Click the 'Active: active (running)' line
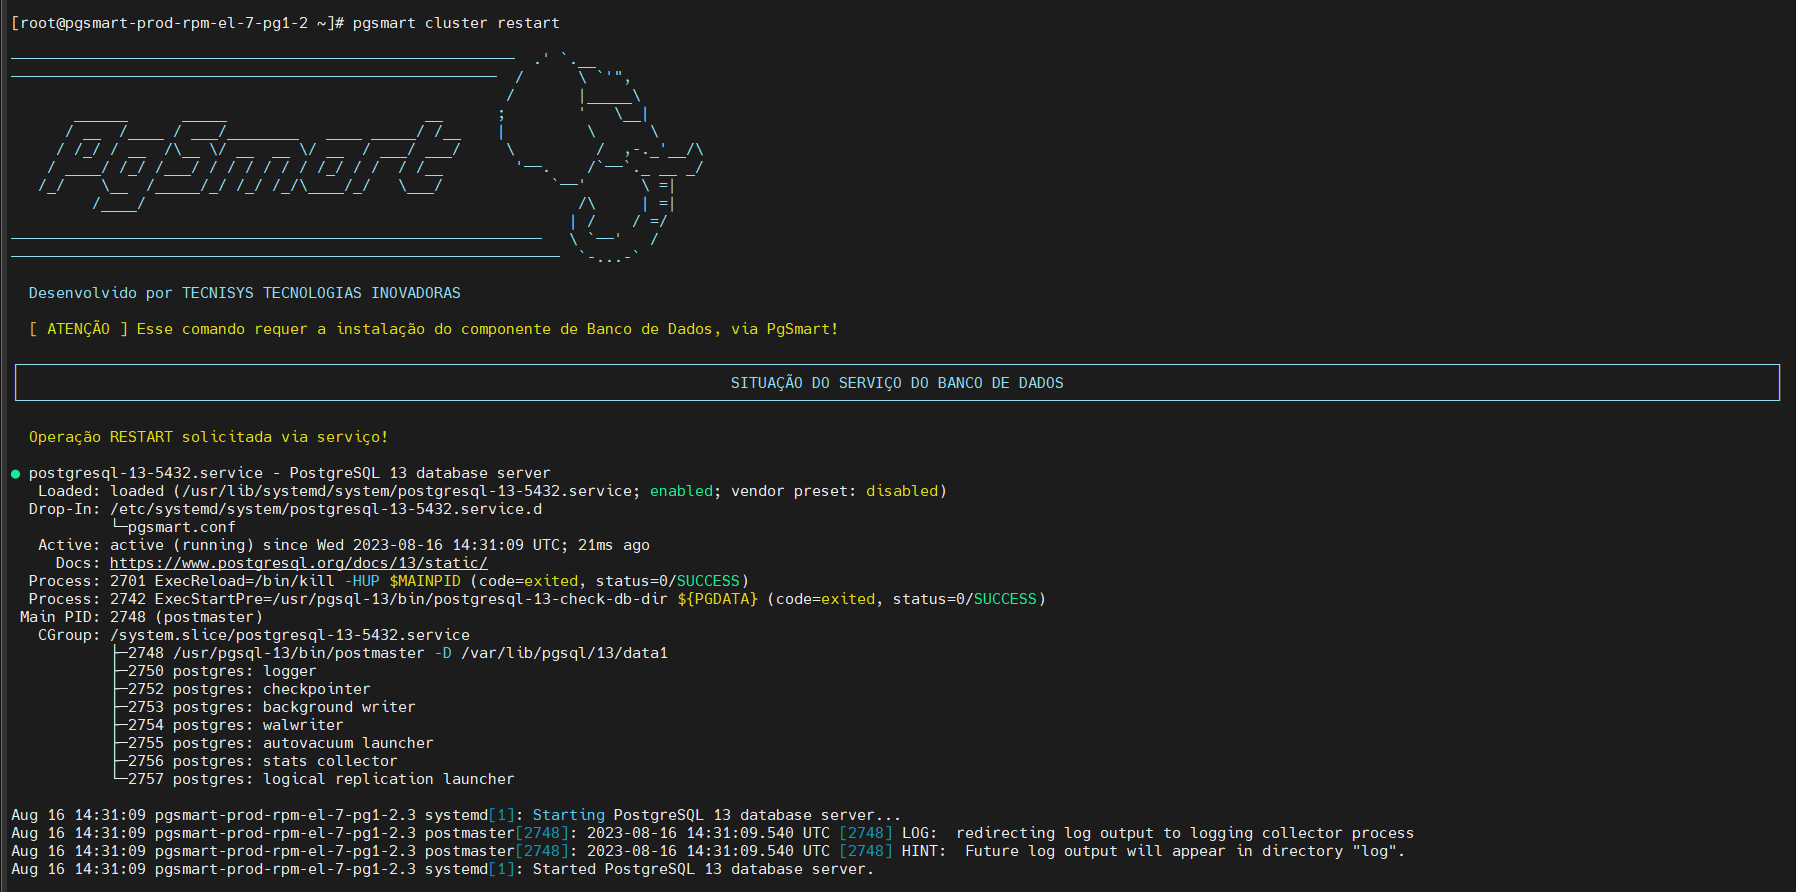The width and height of the screenshot is (1796, 892). 344,545
